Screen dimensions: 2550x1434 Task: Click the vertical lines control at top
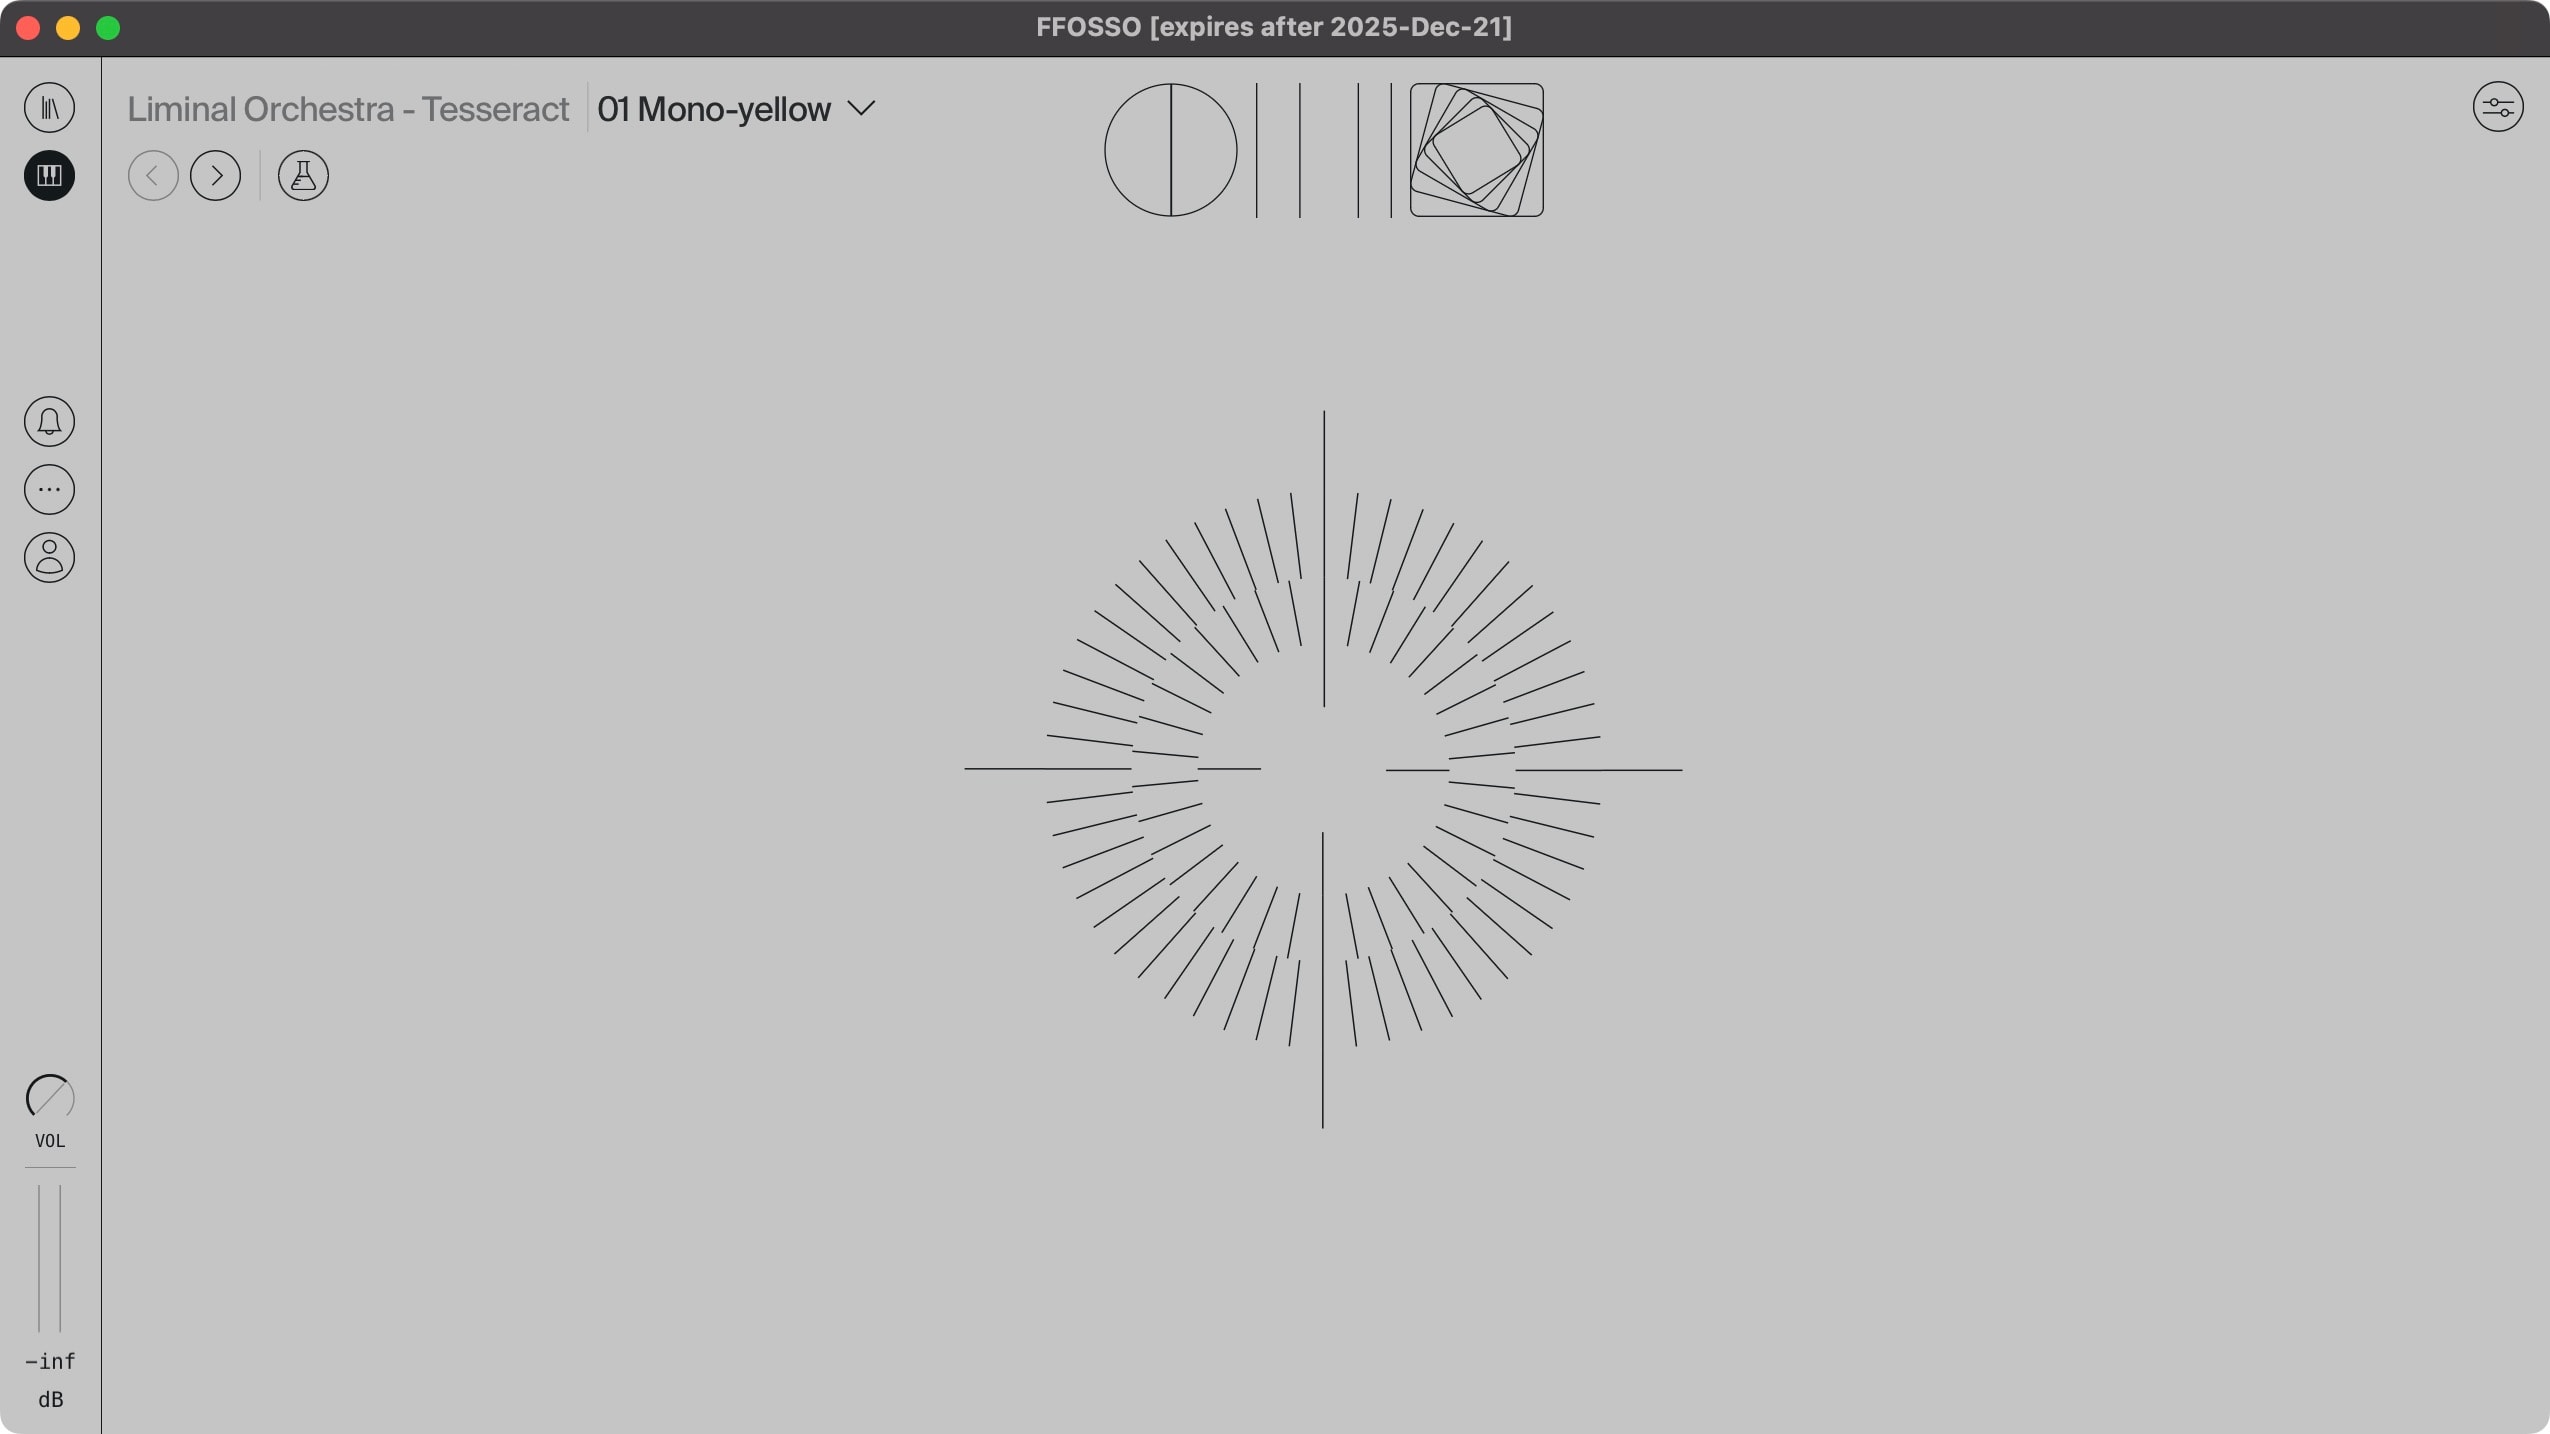tap(1323, 150)
